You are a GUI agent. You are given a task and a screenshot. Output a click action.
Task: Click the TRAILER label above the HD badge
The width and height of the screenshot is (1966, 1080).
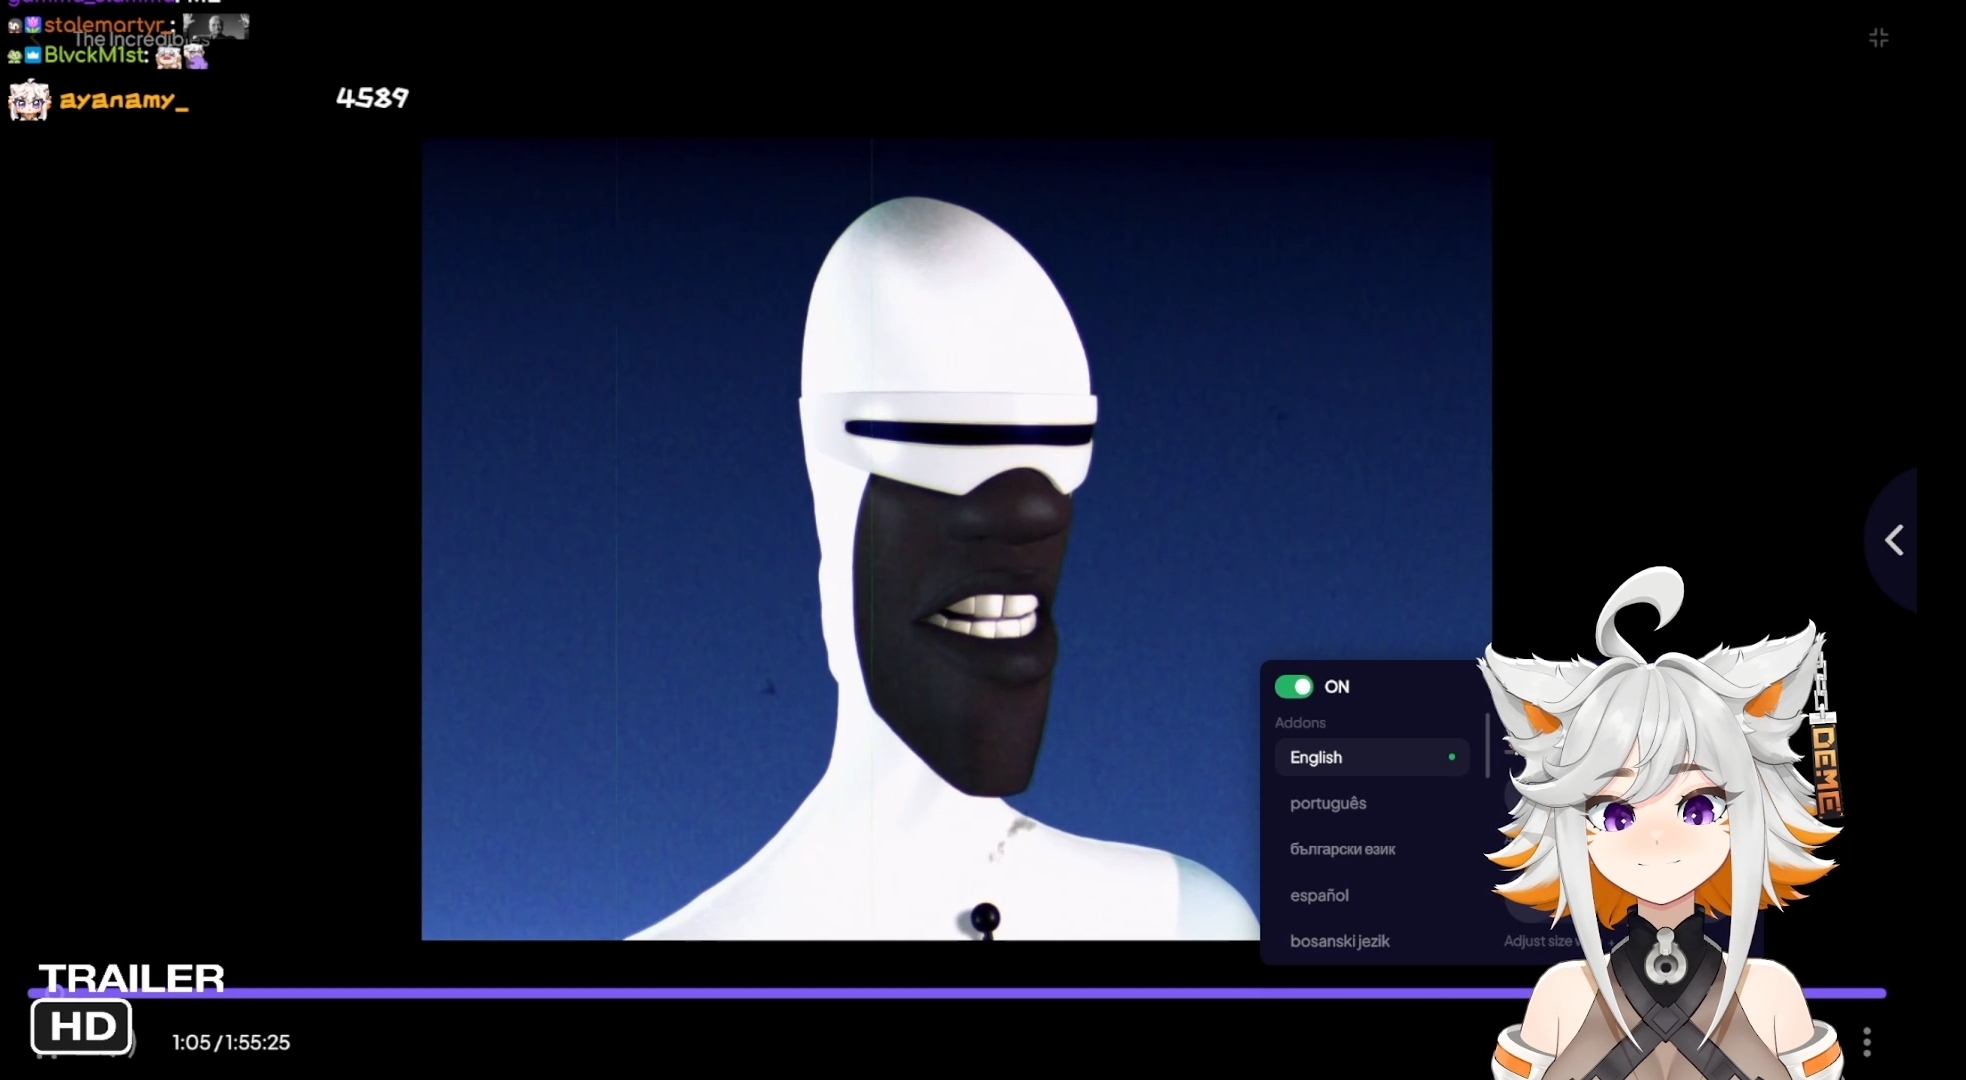131,978
